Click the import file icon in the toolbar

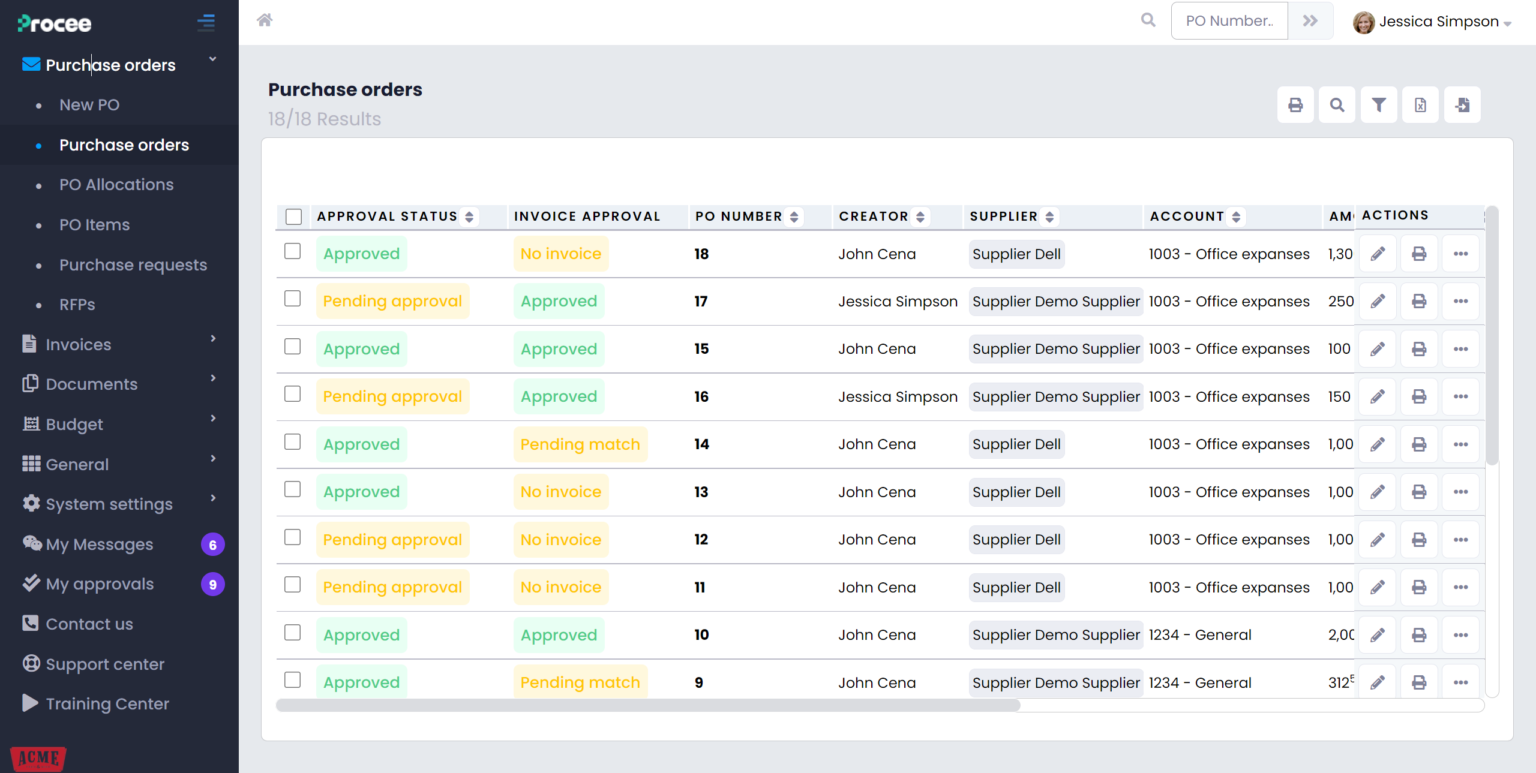[1462, 105]
